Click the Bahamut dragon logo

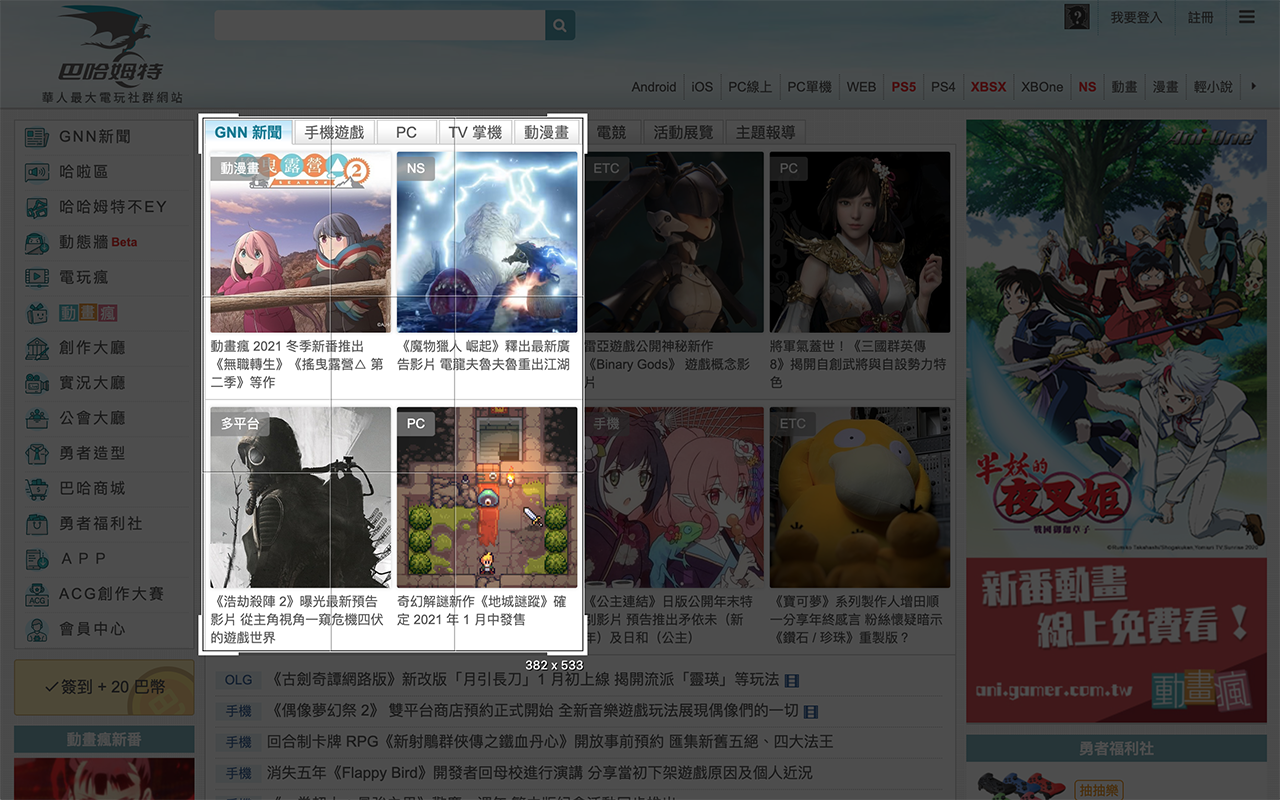[x=111, y=54]
